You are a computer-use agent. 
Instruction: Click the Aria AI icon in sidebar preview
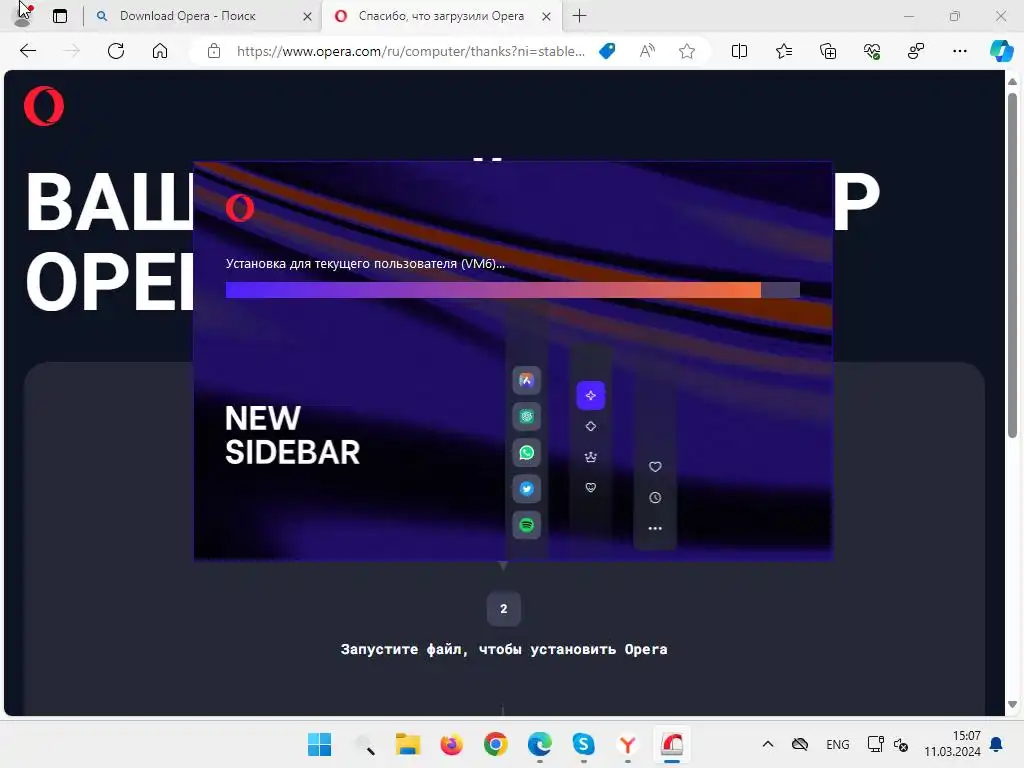(526, 380)
